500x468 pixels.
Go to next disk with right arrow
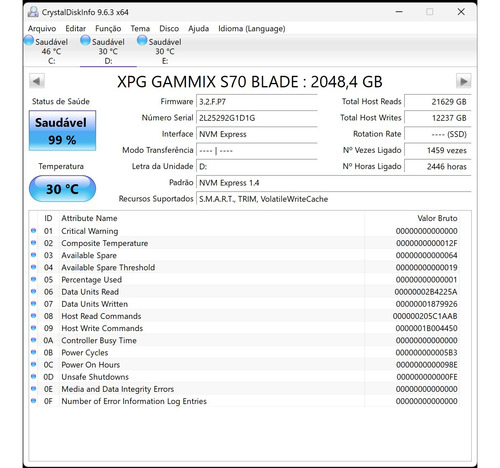click(463, 81)
